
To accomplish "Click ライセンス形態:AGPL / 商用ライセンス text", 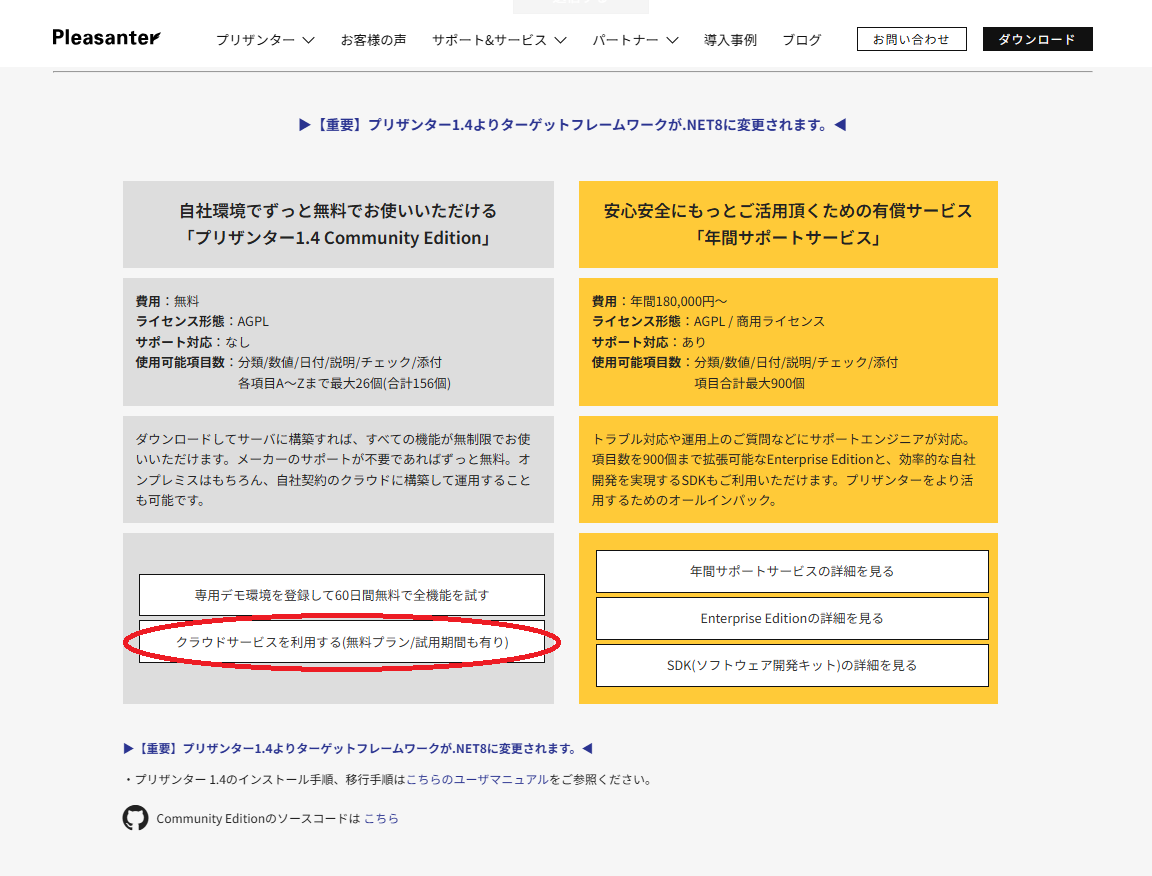I will click(708, 321).
